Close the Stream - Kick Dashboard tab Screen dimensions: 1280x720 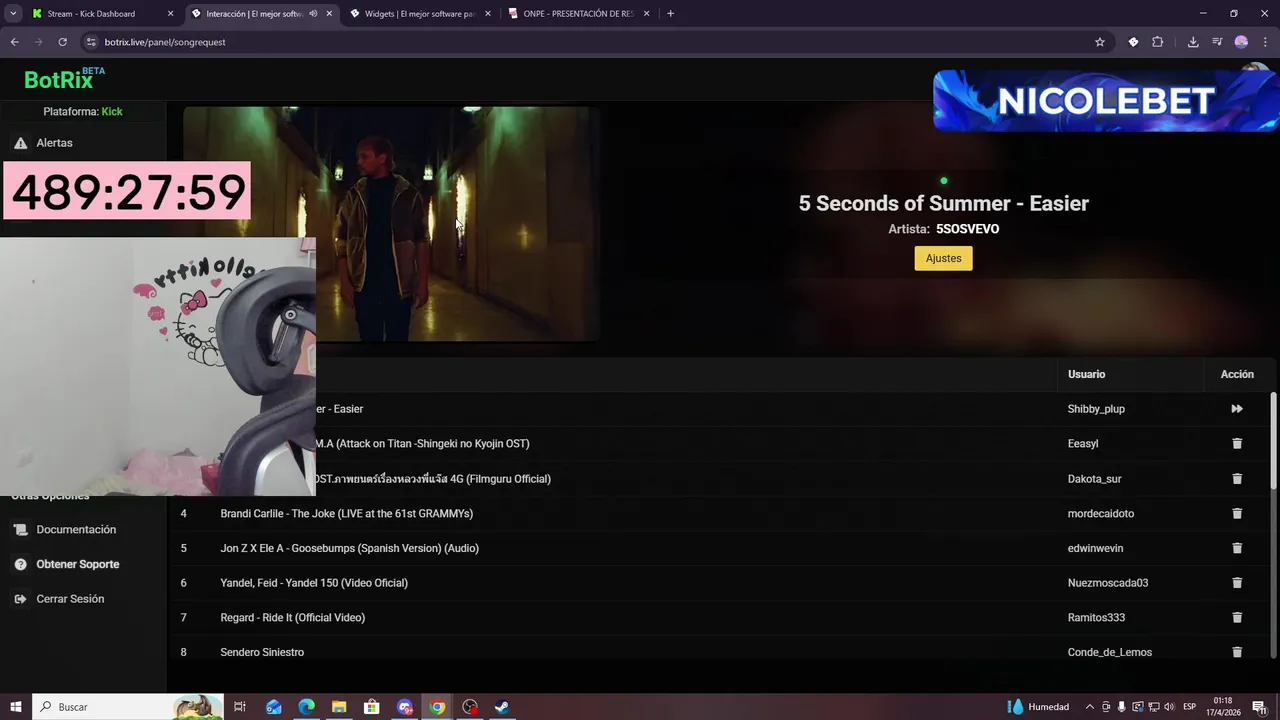coord(170,14)
